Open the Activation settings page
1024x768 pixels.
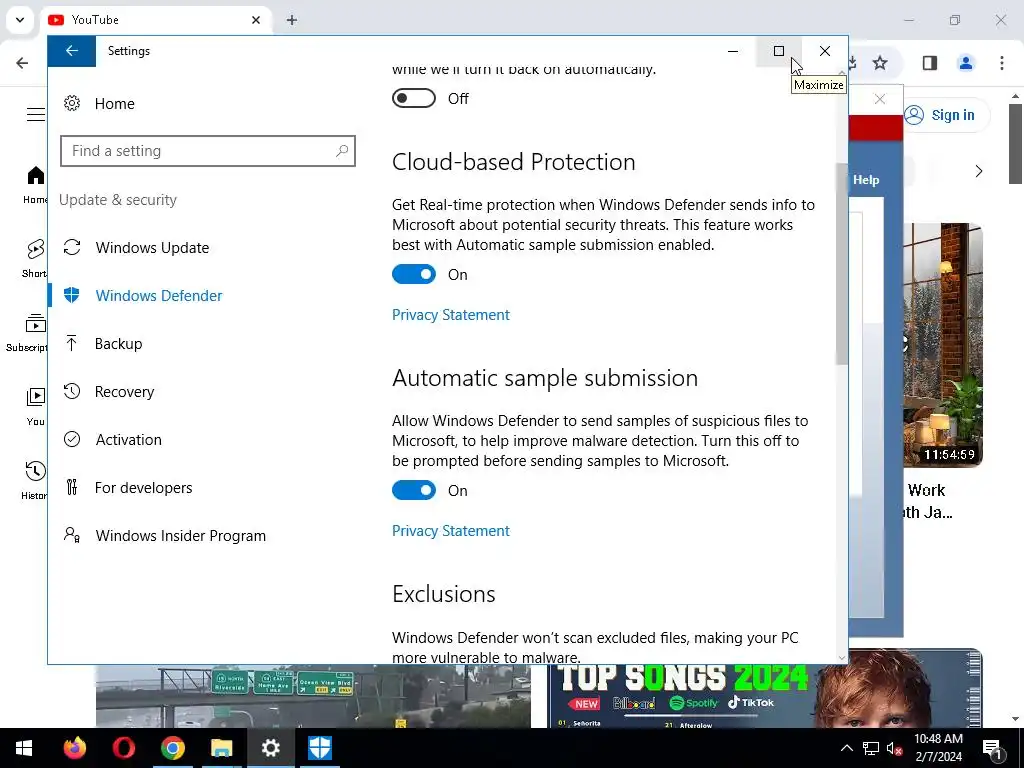tap(129, 440)
